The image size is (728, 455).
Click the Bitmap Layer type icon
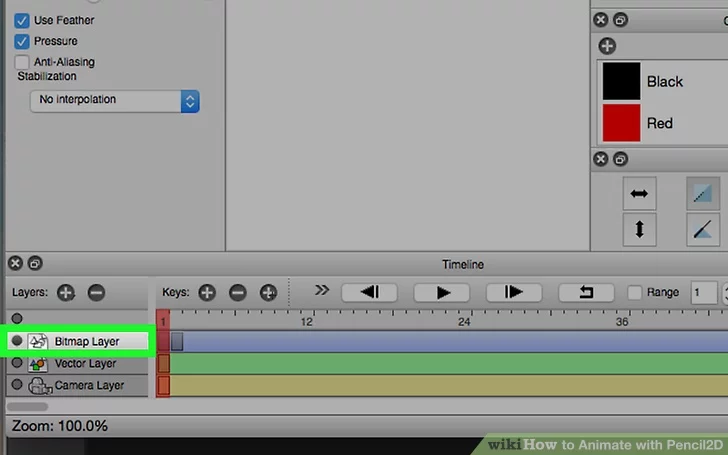pos(38,341)
